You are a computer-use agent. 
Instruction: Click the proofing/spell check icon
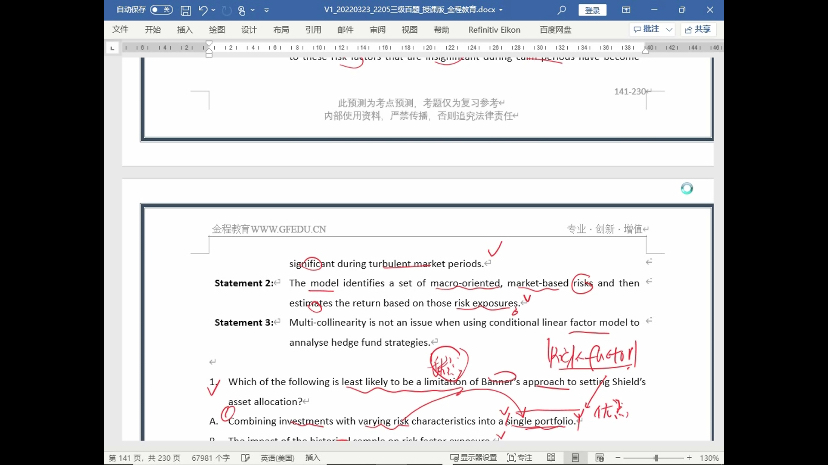[245, 458]
